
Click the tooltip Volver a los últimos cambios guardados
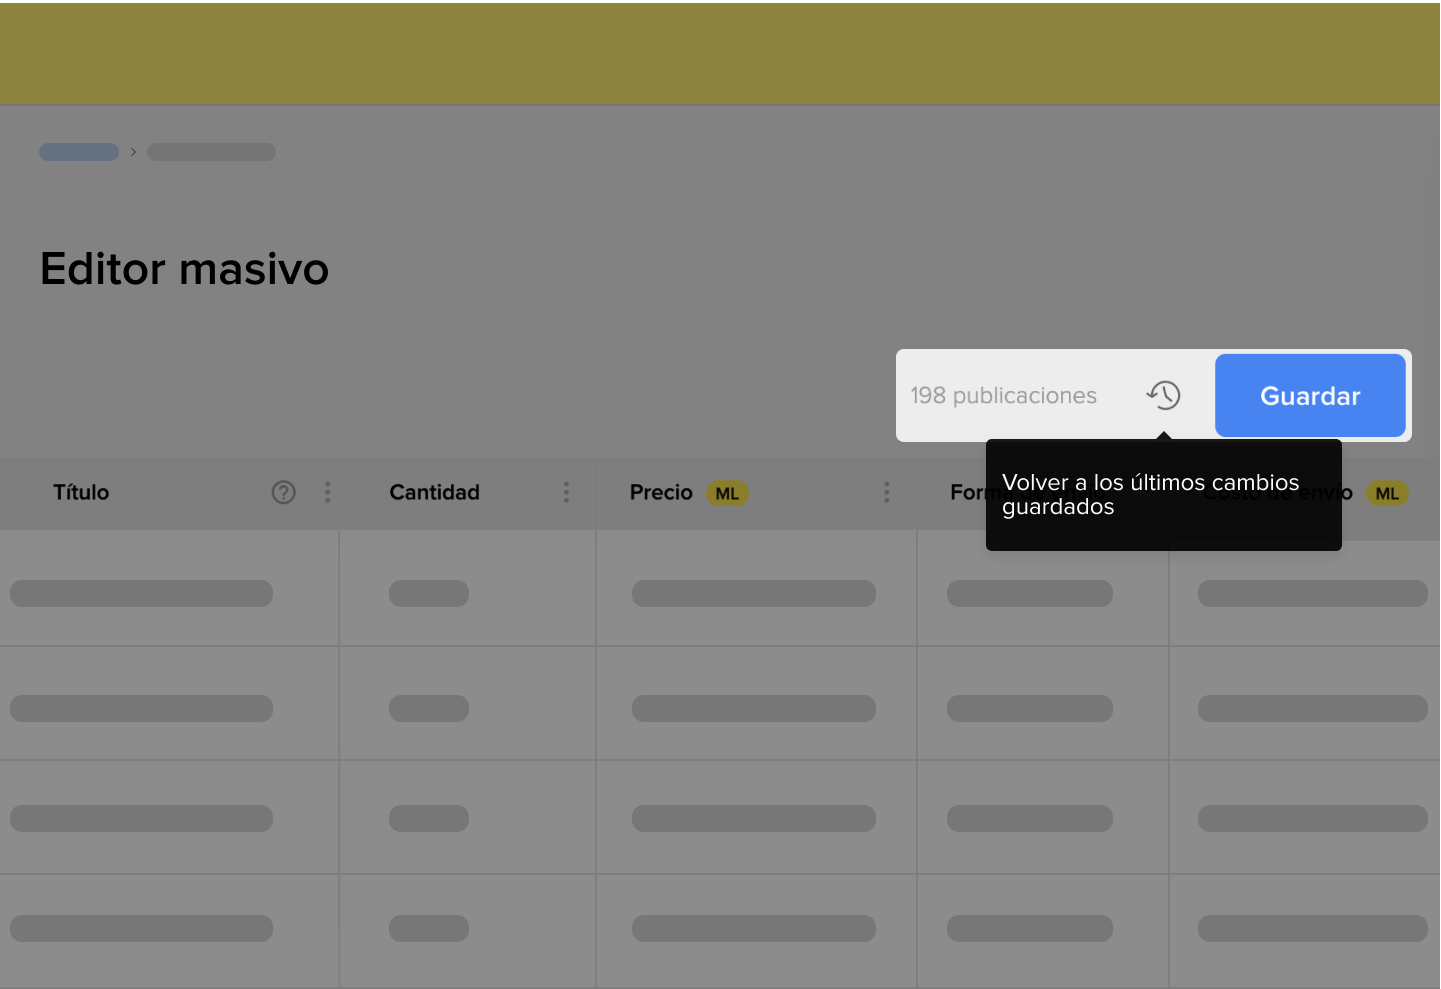1163,495
